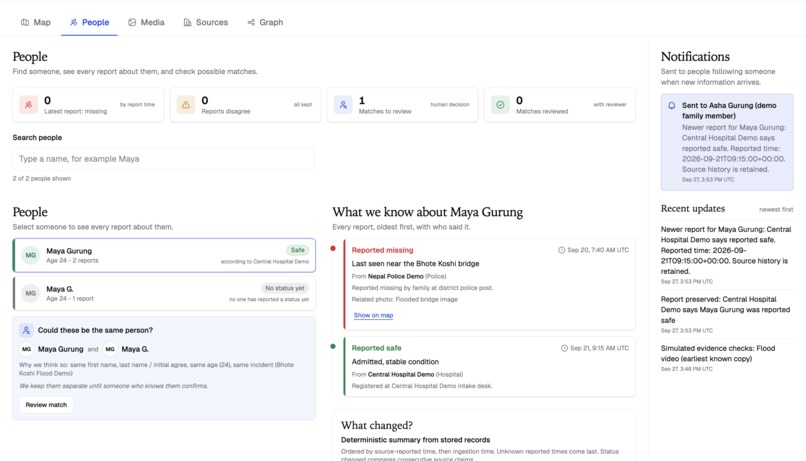Click the Map tab icon

[x=25, y=22]
